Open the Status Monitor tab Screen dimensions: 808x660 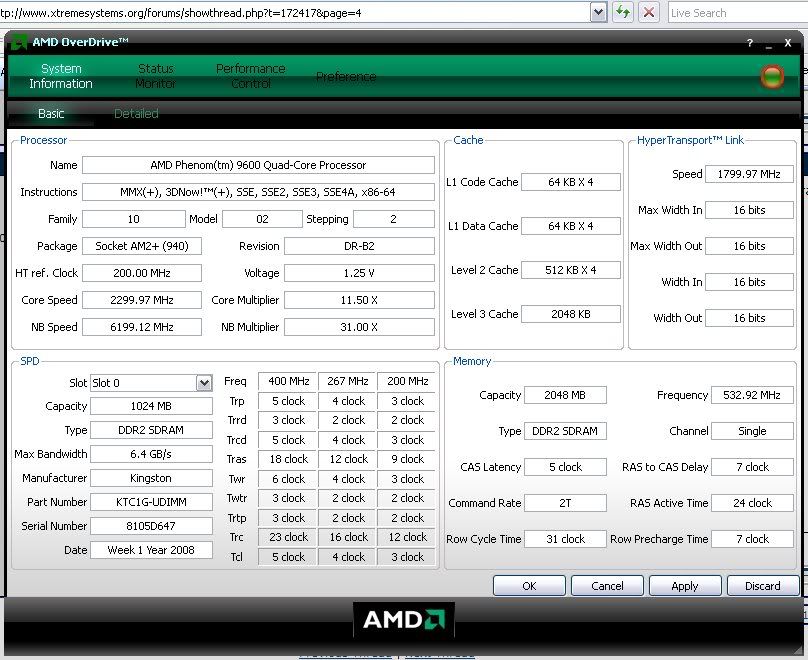tap(156, 76)
